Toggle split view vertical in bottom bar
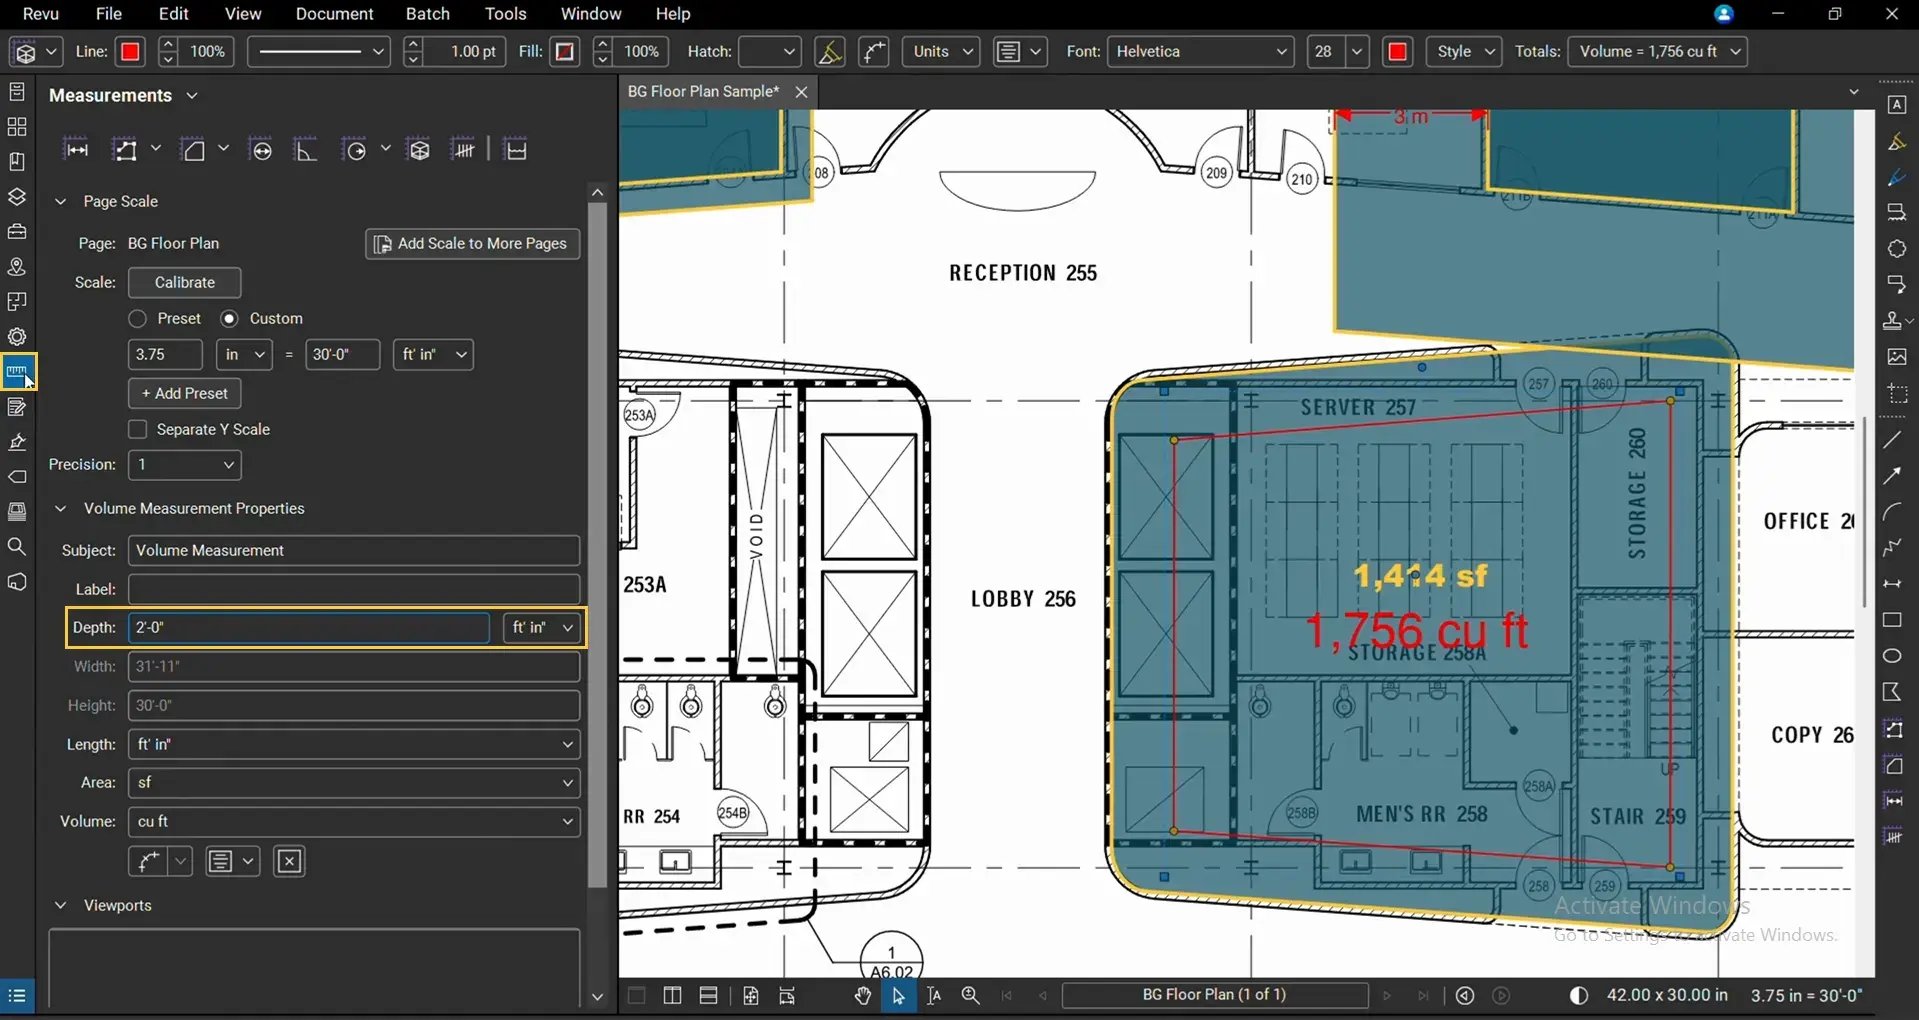 [x=672, y=996]
